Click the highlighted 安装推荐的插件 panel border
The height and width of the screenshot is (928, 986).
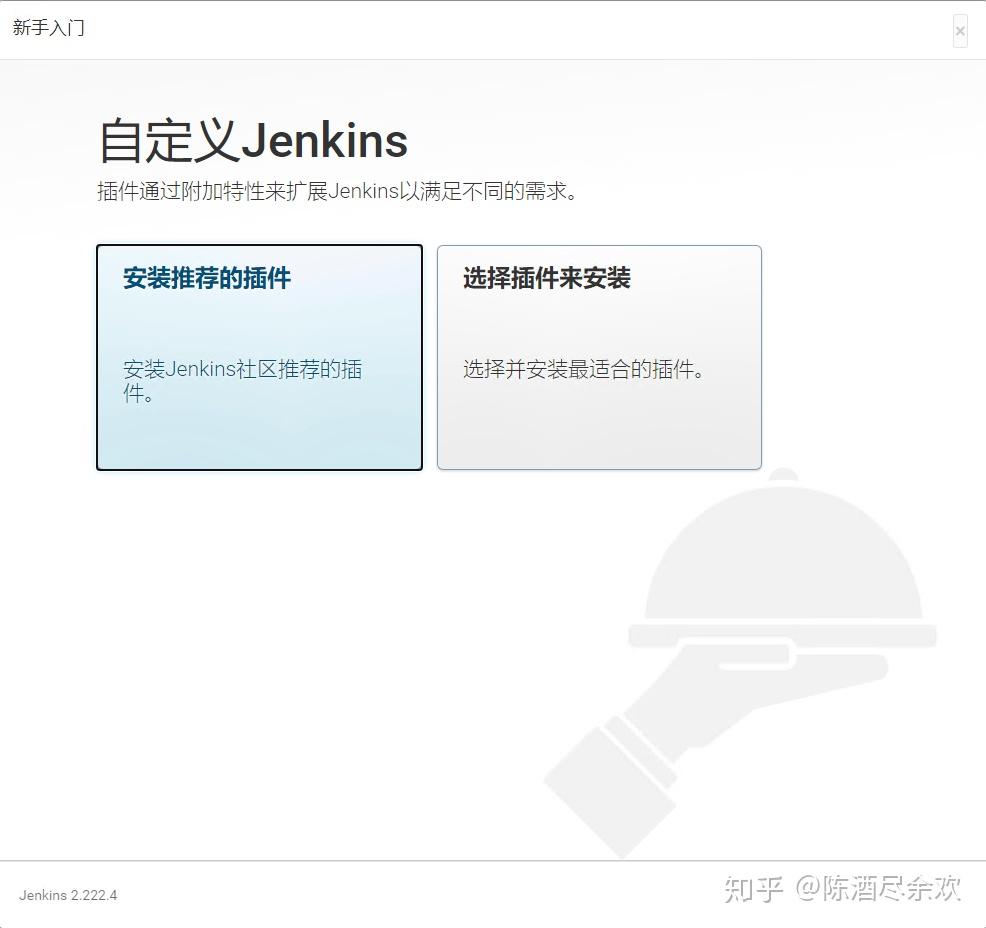click(259, 245)
